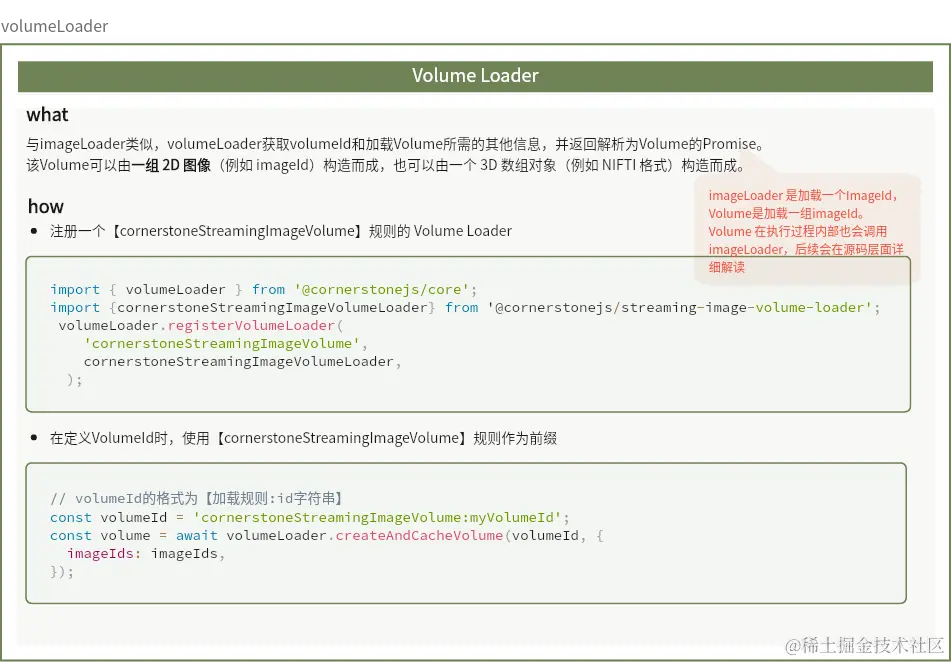Screen dimensions: 951x662
Task: Click the "how" section heading
Action: (45, 206)
